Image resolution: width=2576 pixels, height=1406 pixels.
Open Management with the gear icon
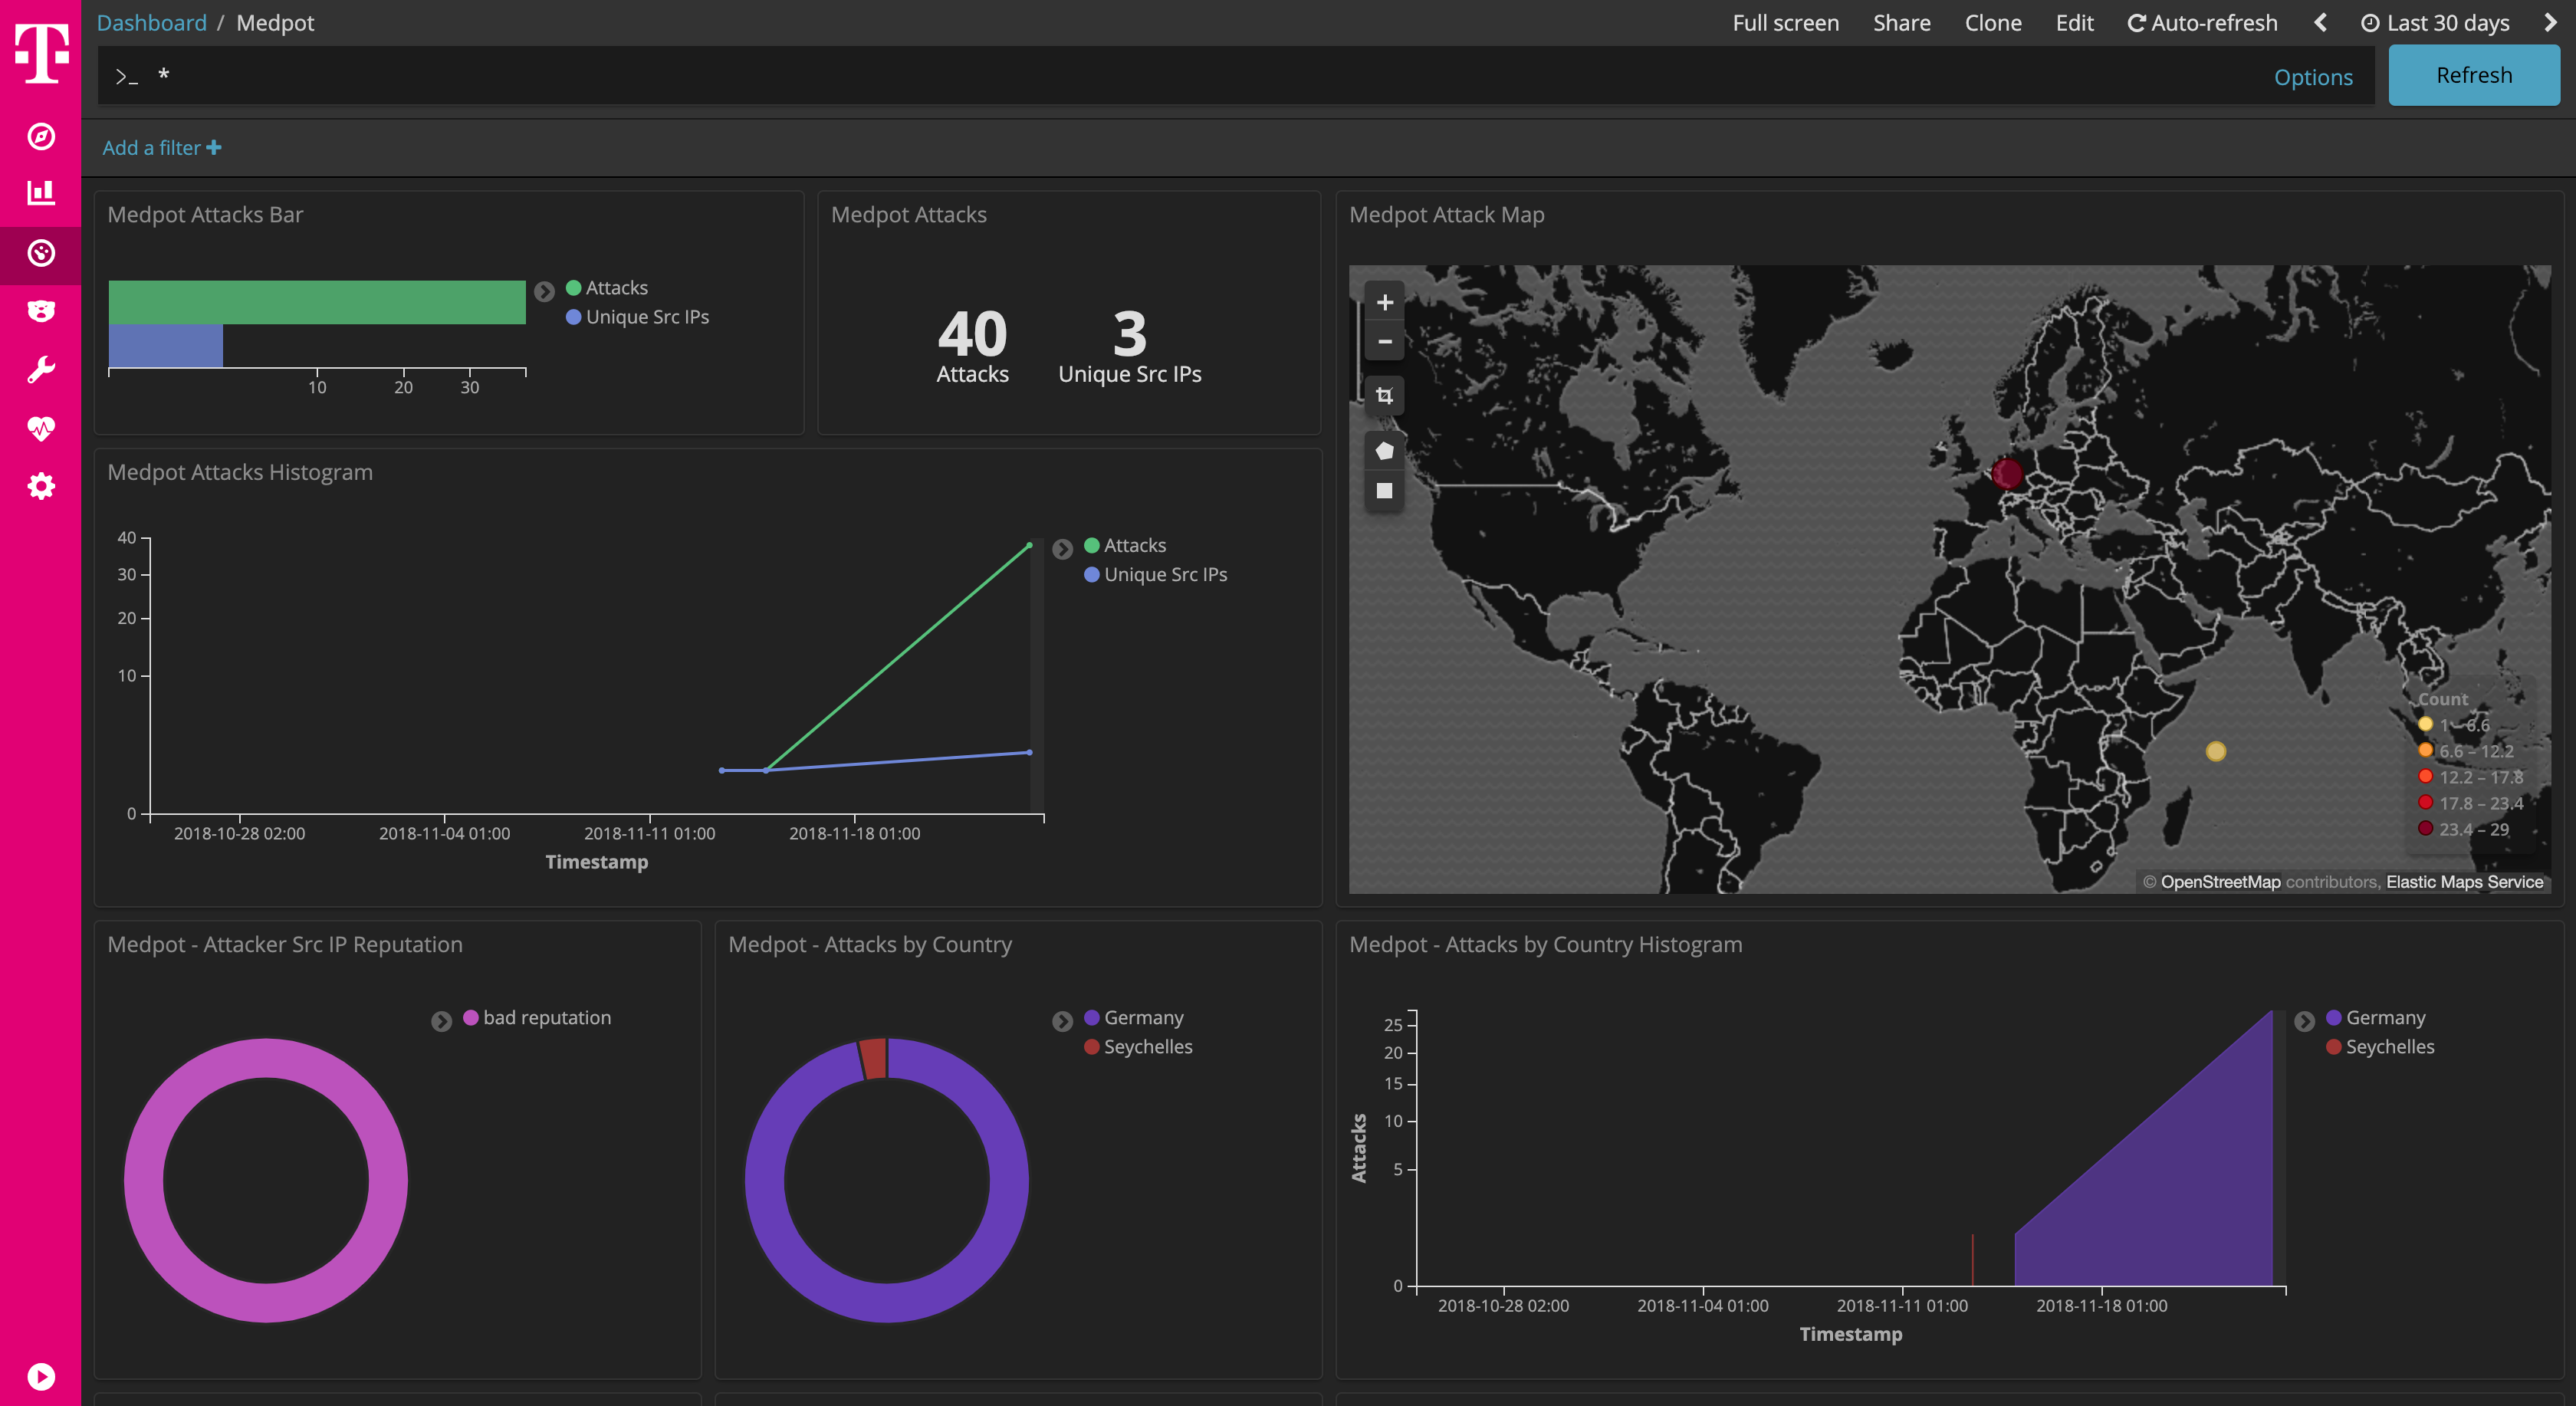[40, 486]
